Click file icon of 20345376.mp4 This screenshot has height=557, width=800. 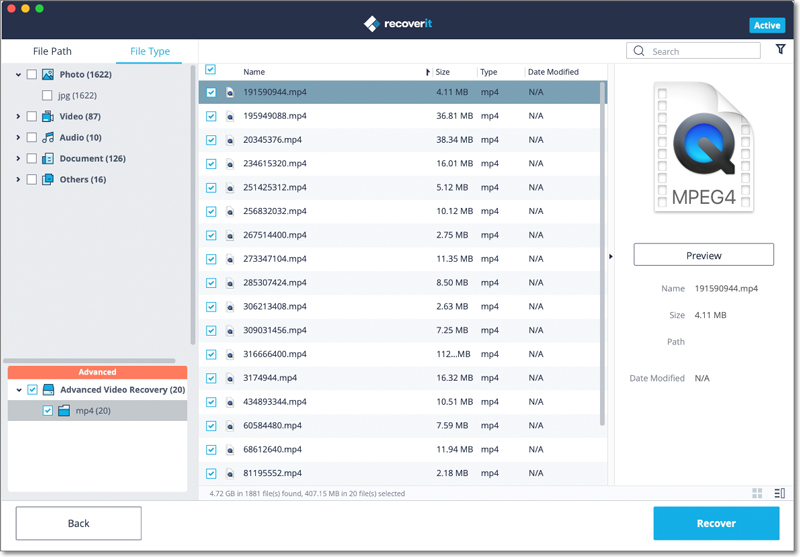pos(230,140)
